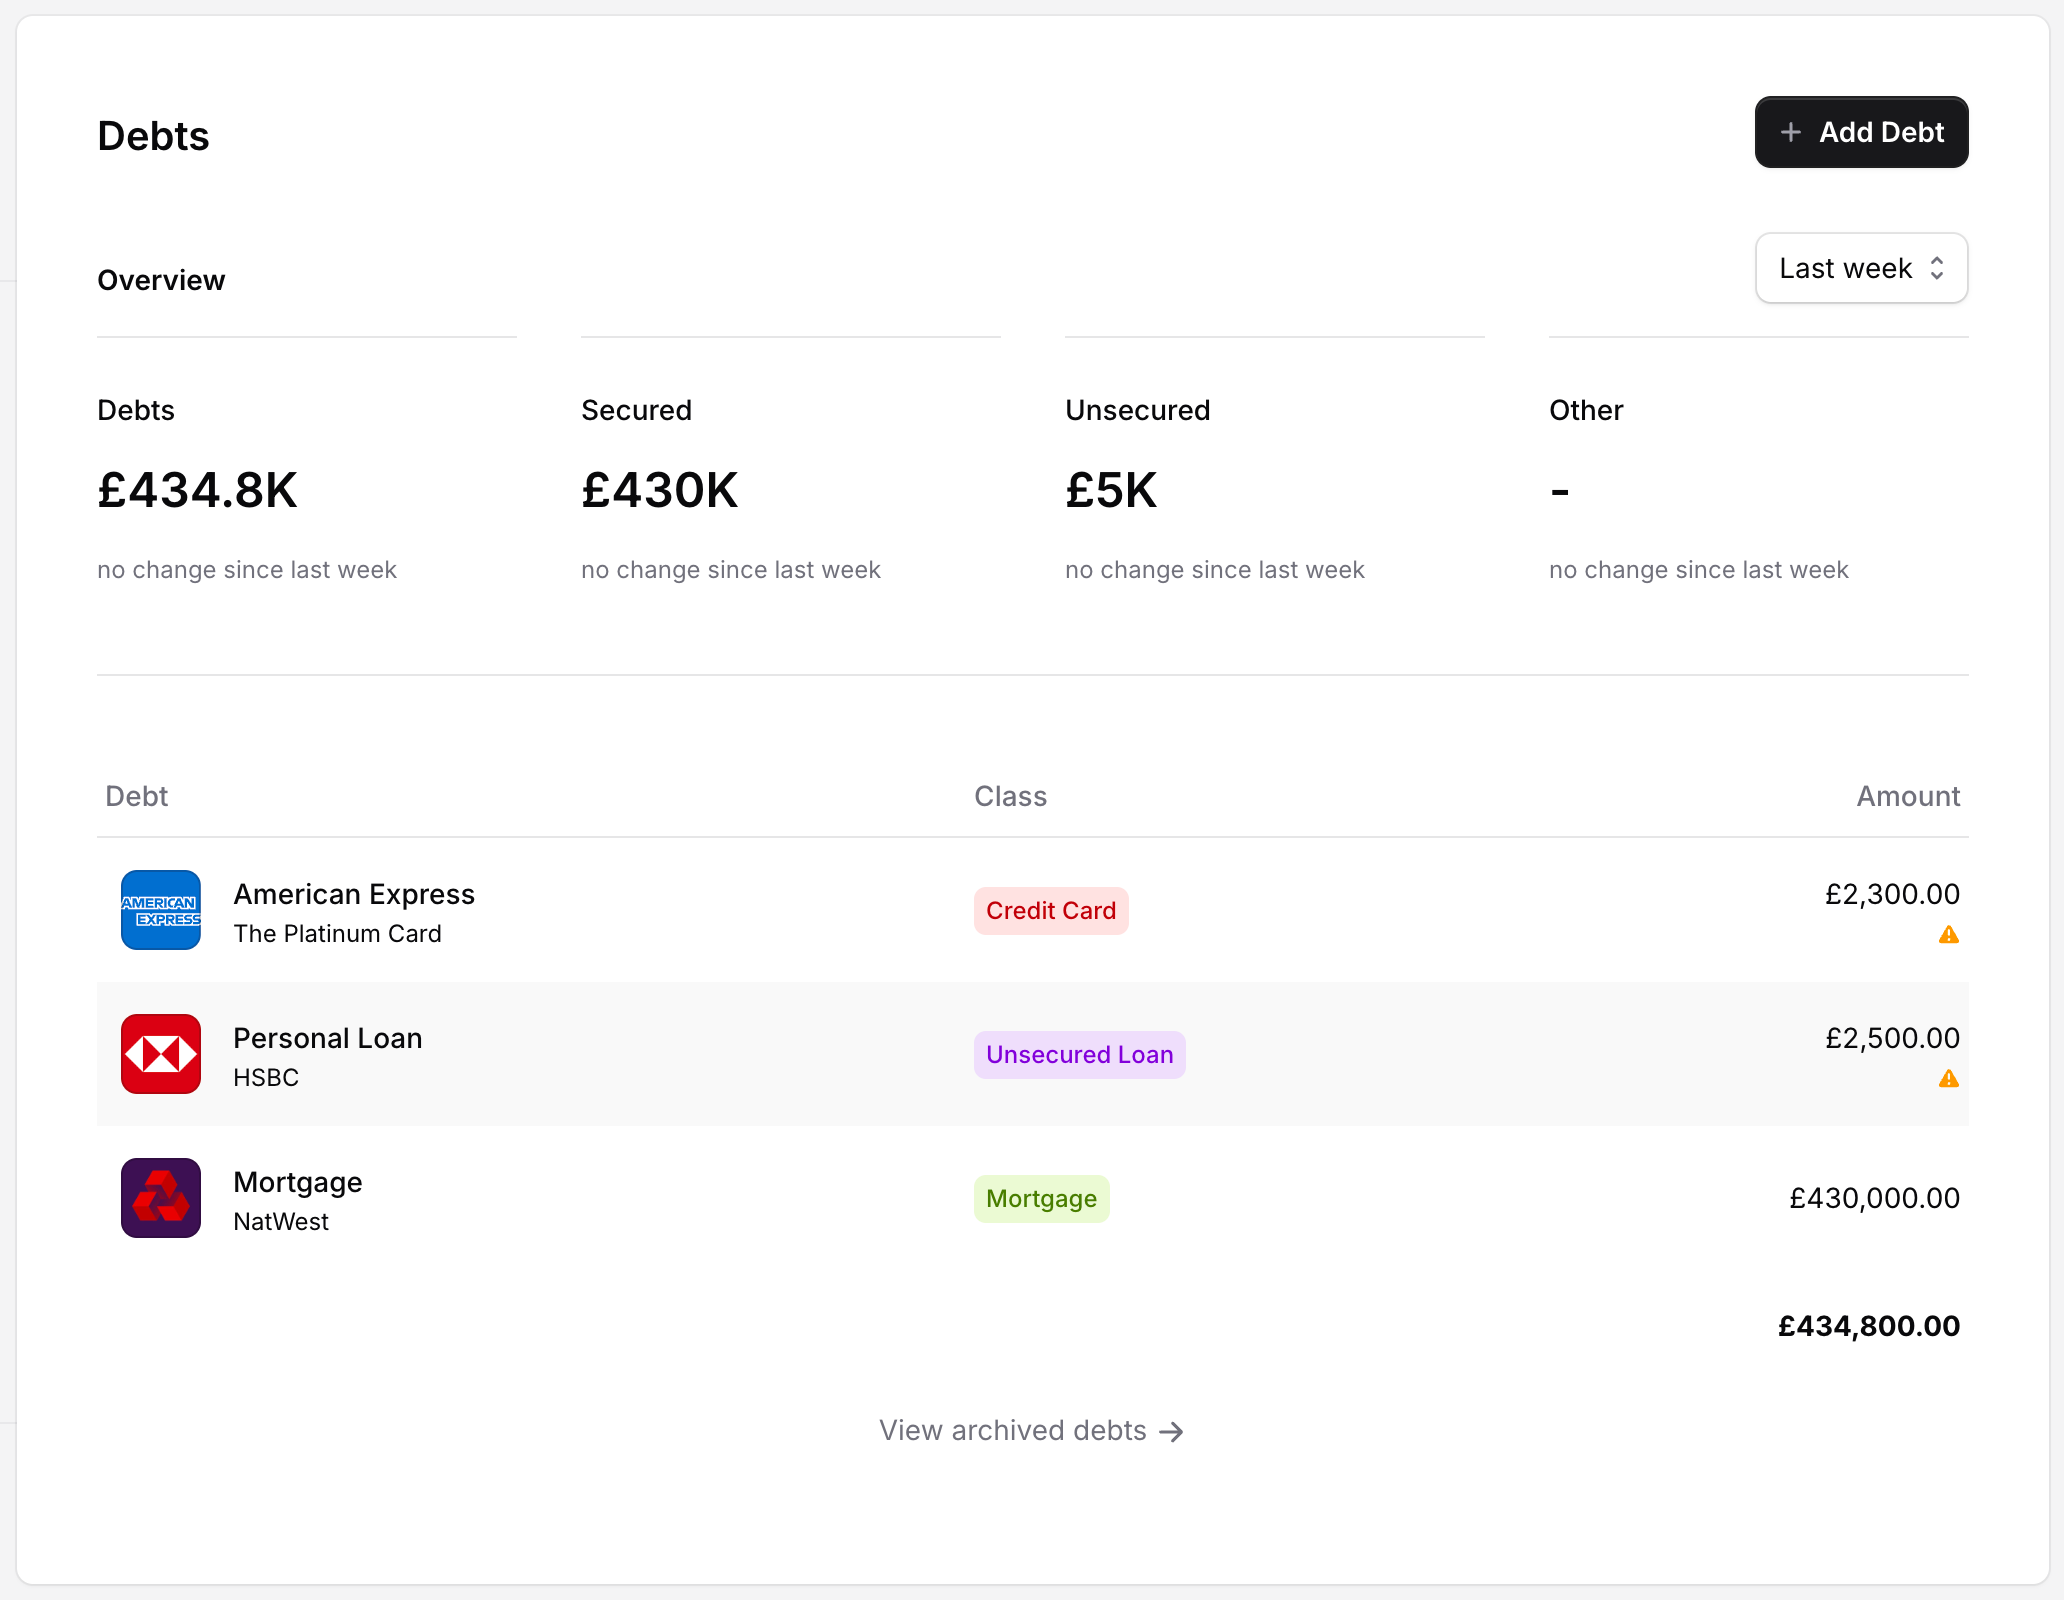This screenshot has width=2064, height=1600.
Task: Open the View archived debts link
Action: (x=1013, y=1431)
